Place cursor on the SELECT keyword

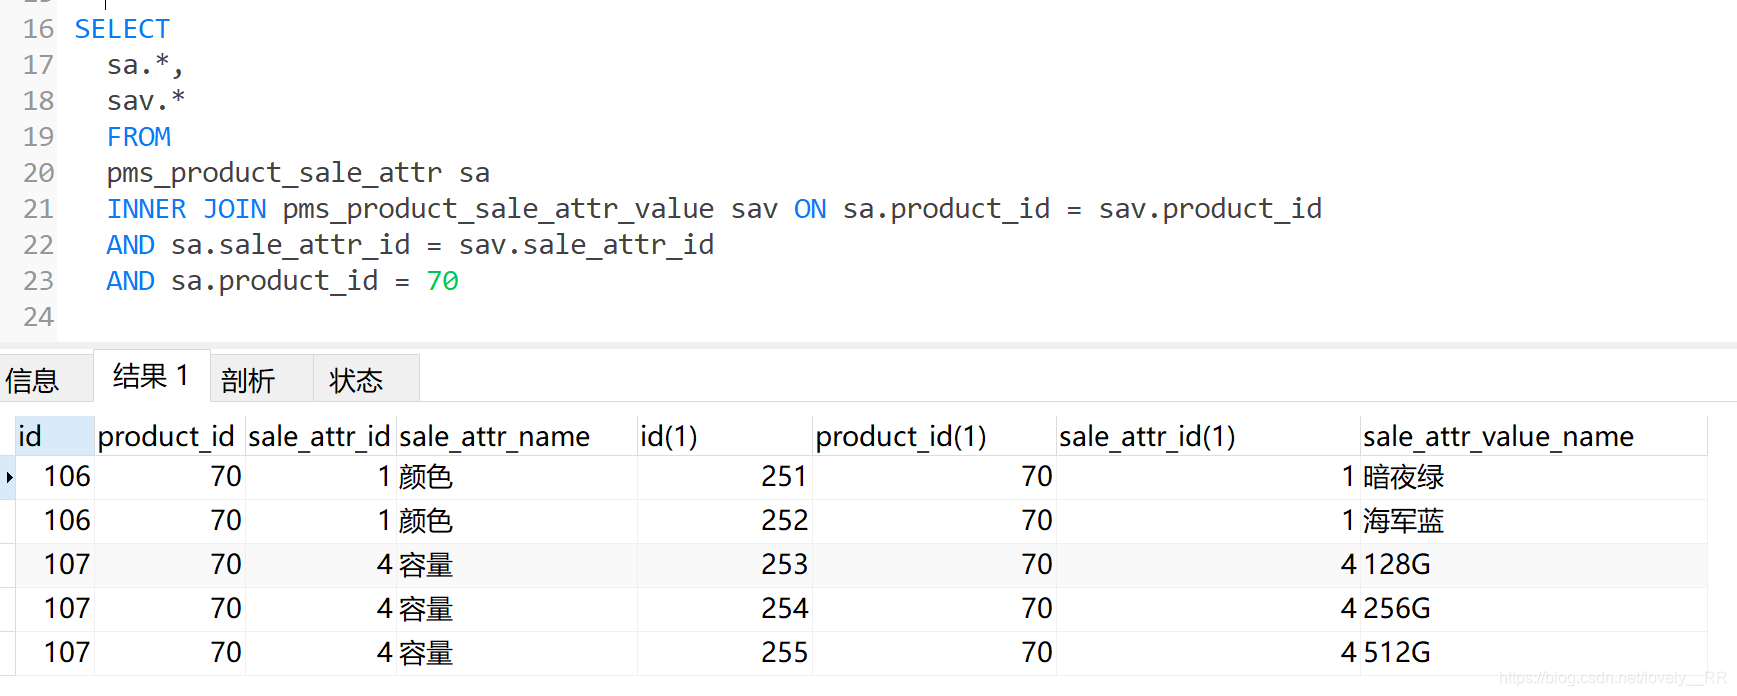click(x=122, y=29)
